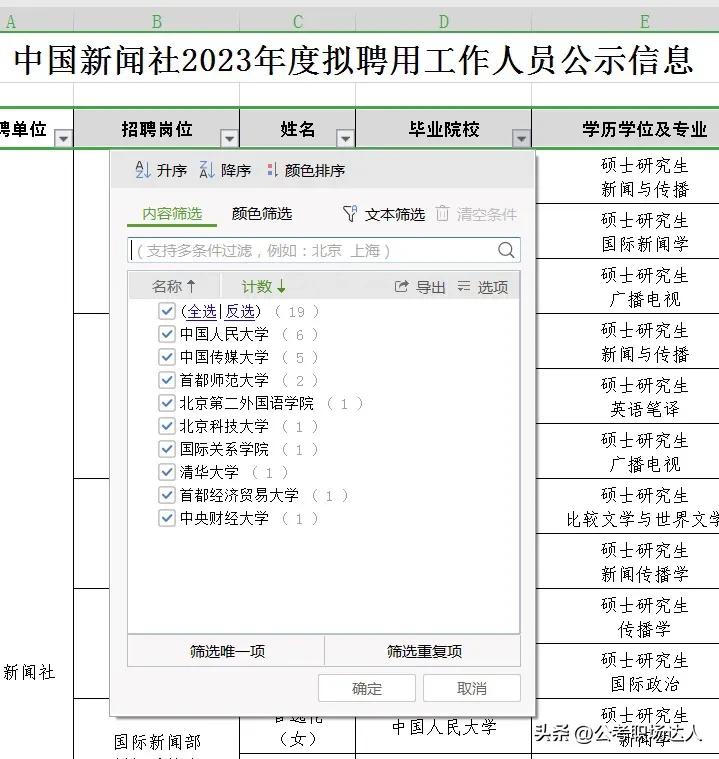This screenshot has width=719, height=759.
Task: Click the 国际新闻部 cell
Action: (x=157, y=741)
